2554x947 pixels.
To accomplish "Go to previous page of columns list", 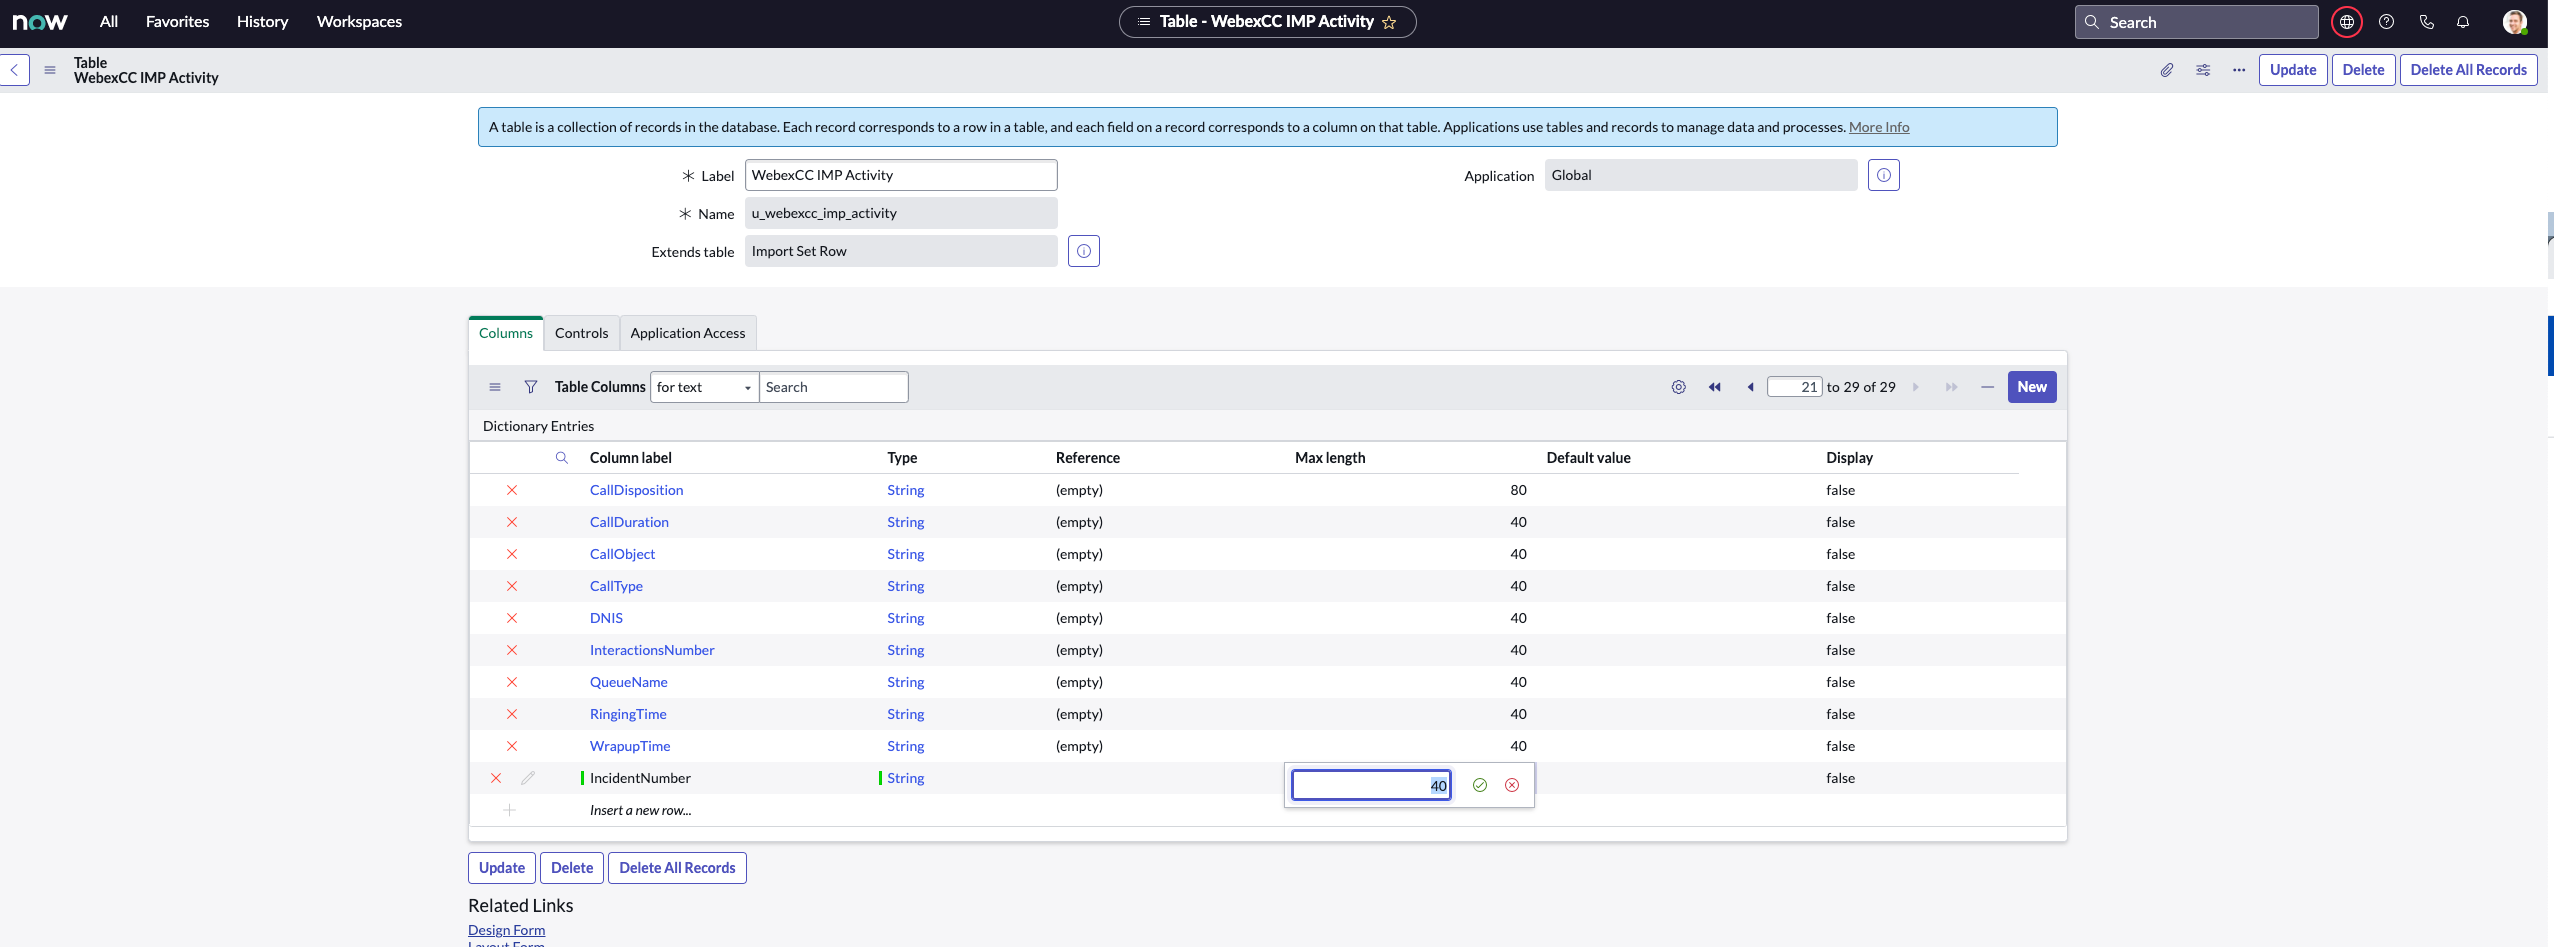I will click(x=1750, y=387).
